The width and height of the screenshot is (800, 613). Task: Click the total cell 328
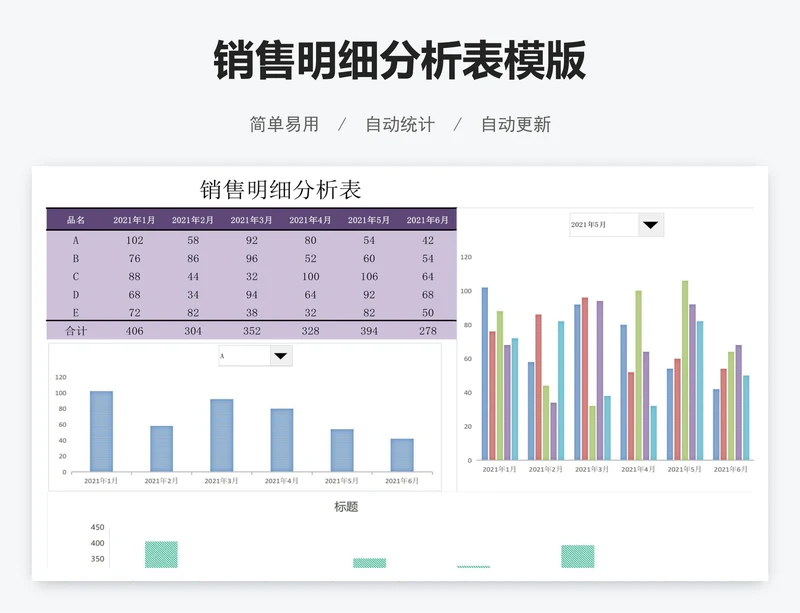pos(310,331)
